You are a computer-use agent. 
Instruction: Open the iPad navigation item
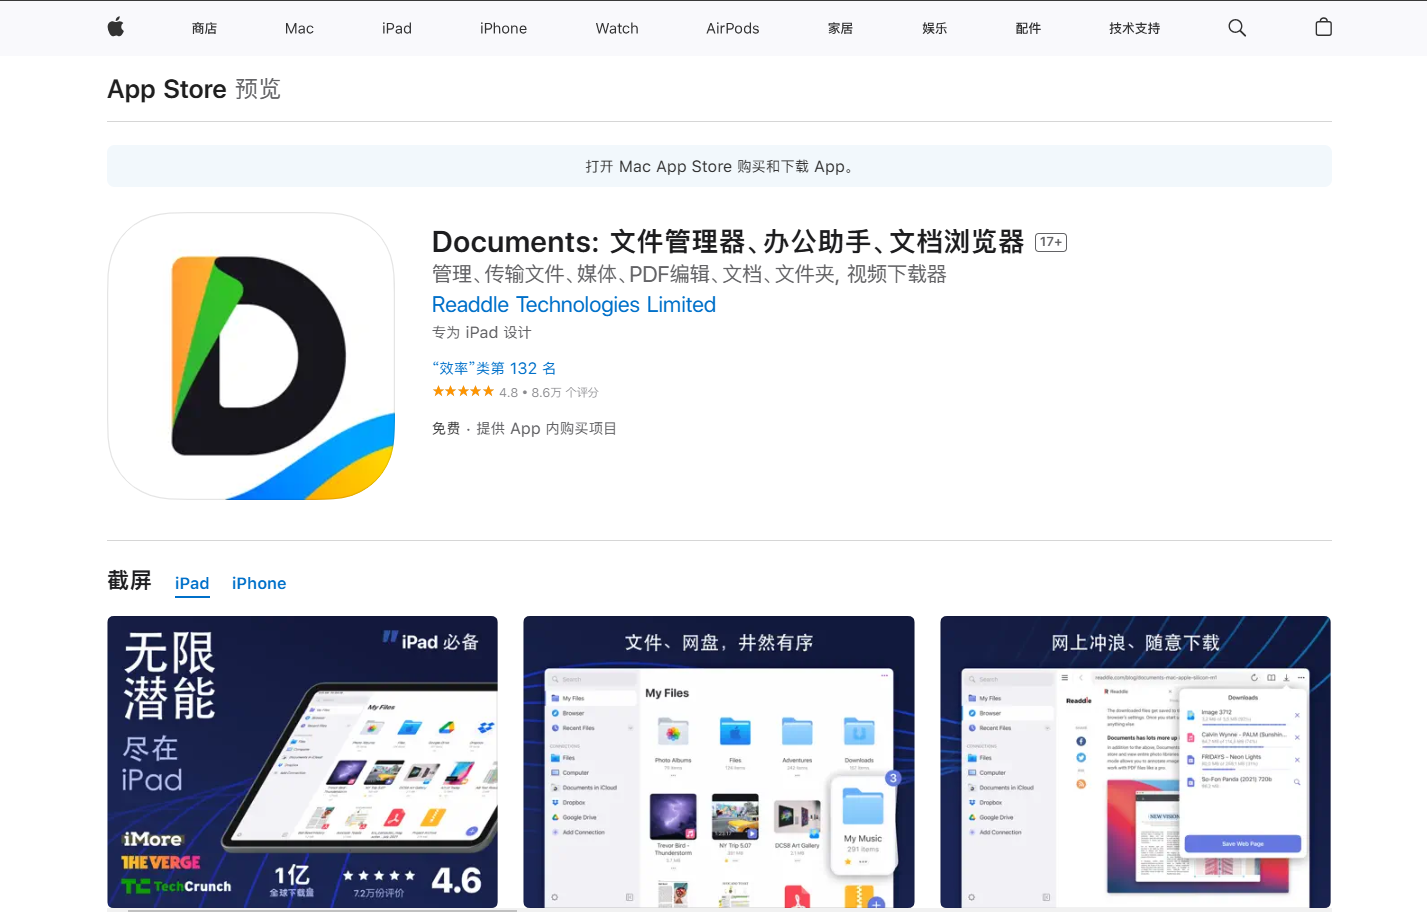point(397,28)
